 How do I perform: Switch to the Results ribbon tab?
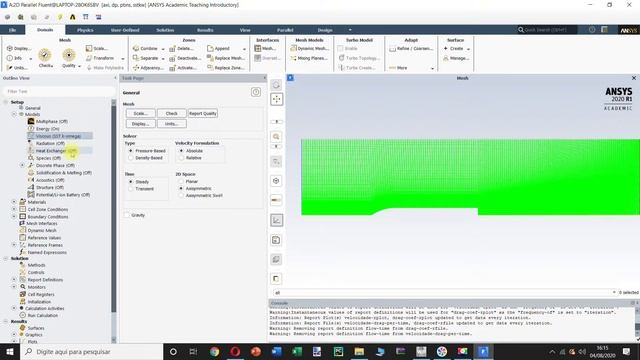205,30
